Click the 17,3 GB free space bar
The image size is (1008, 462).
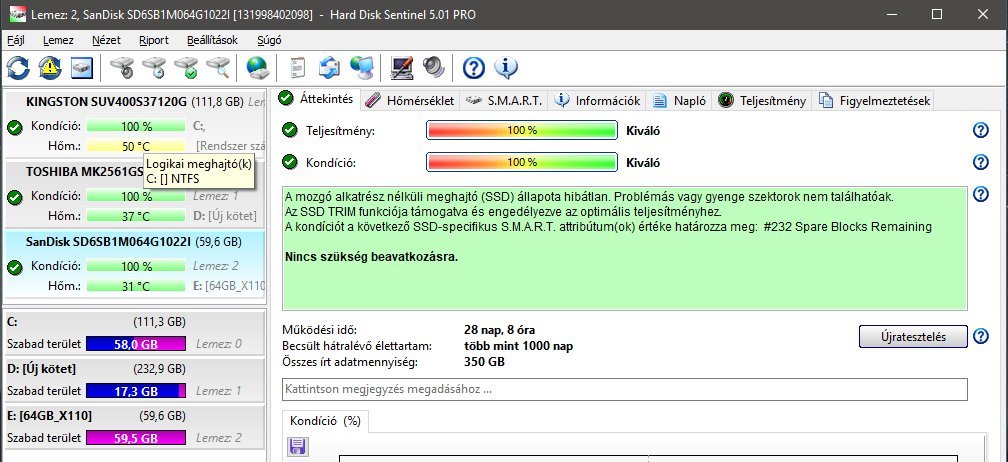pyautogui.click(x=136, y=391)
